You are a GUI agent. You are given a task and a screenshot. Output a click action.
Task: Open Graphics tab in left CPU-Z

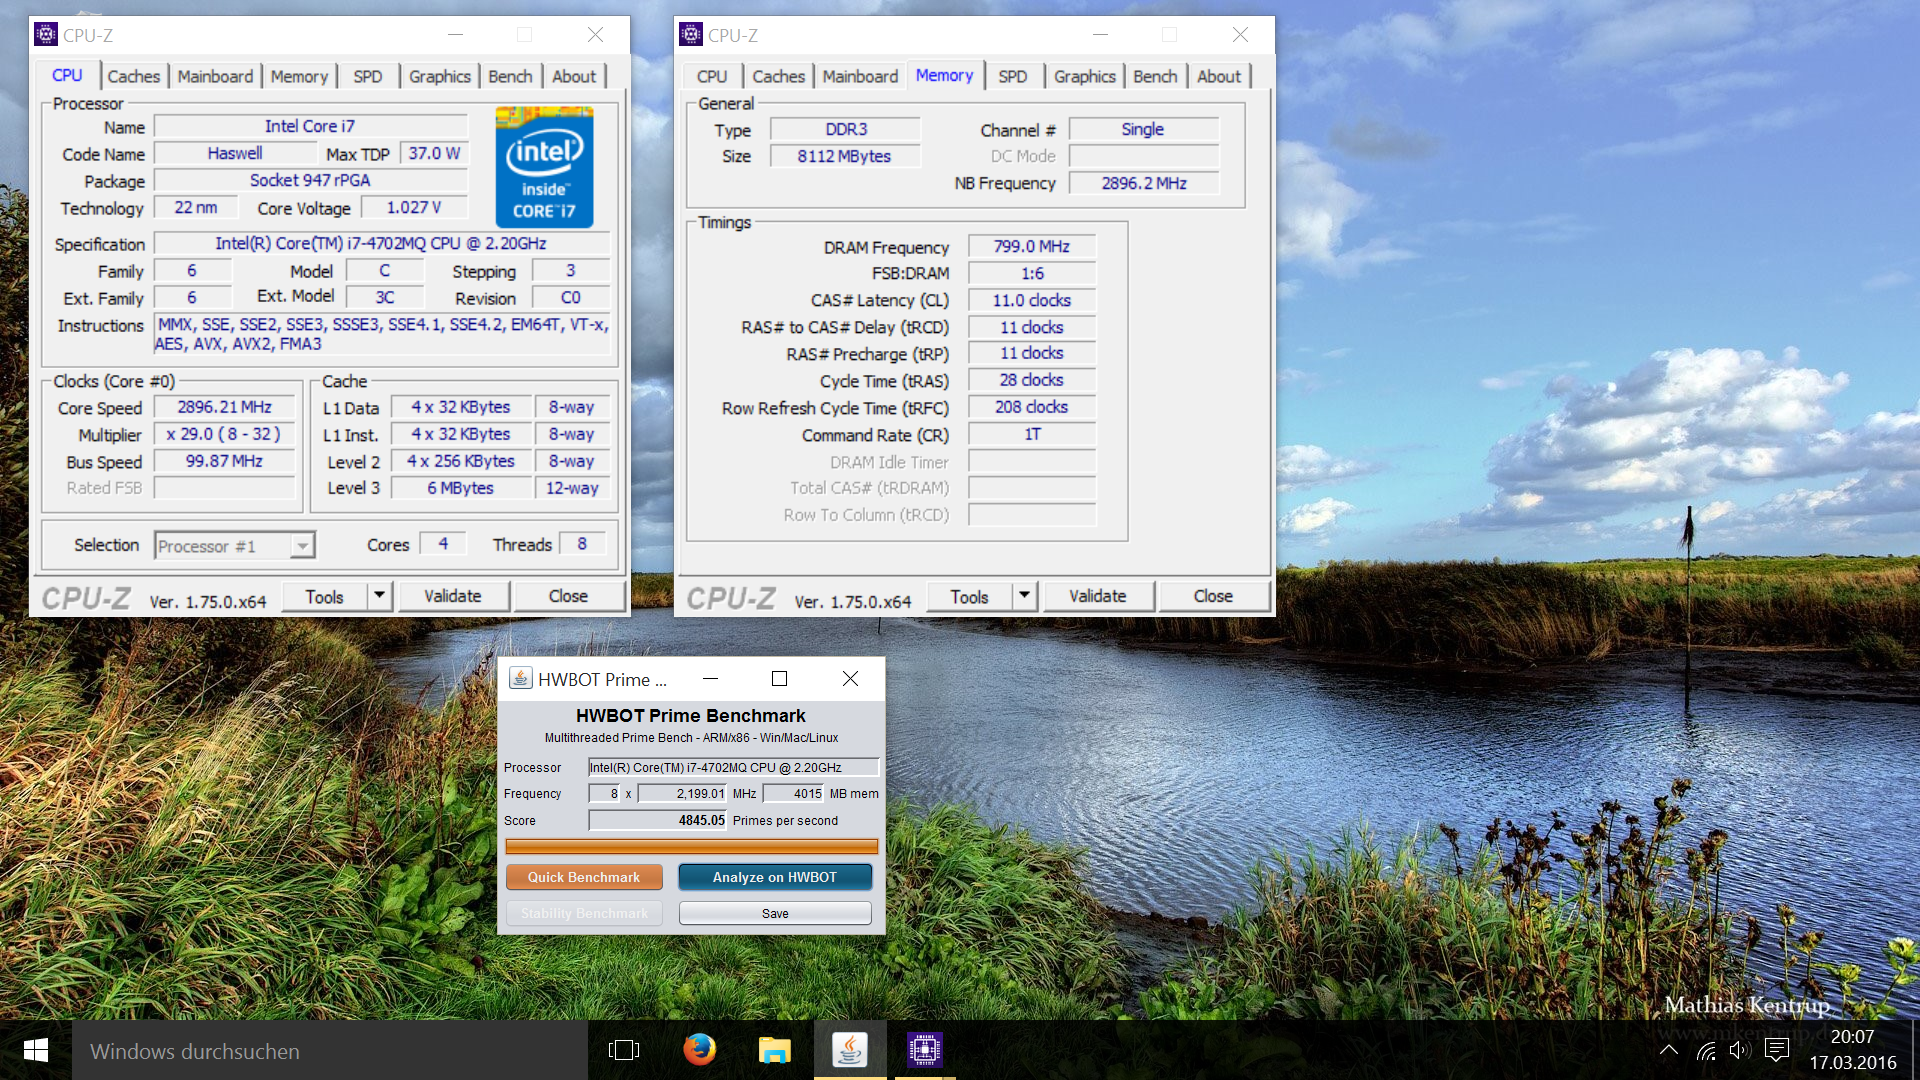click(440, 76)
